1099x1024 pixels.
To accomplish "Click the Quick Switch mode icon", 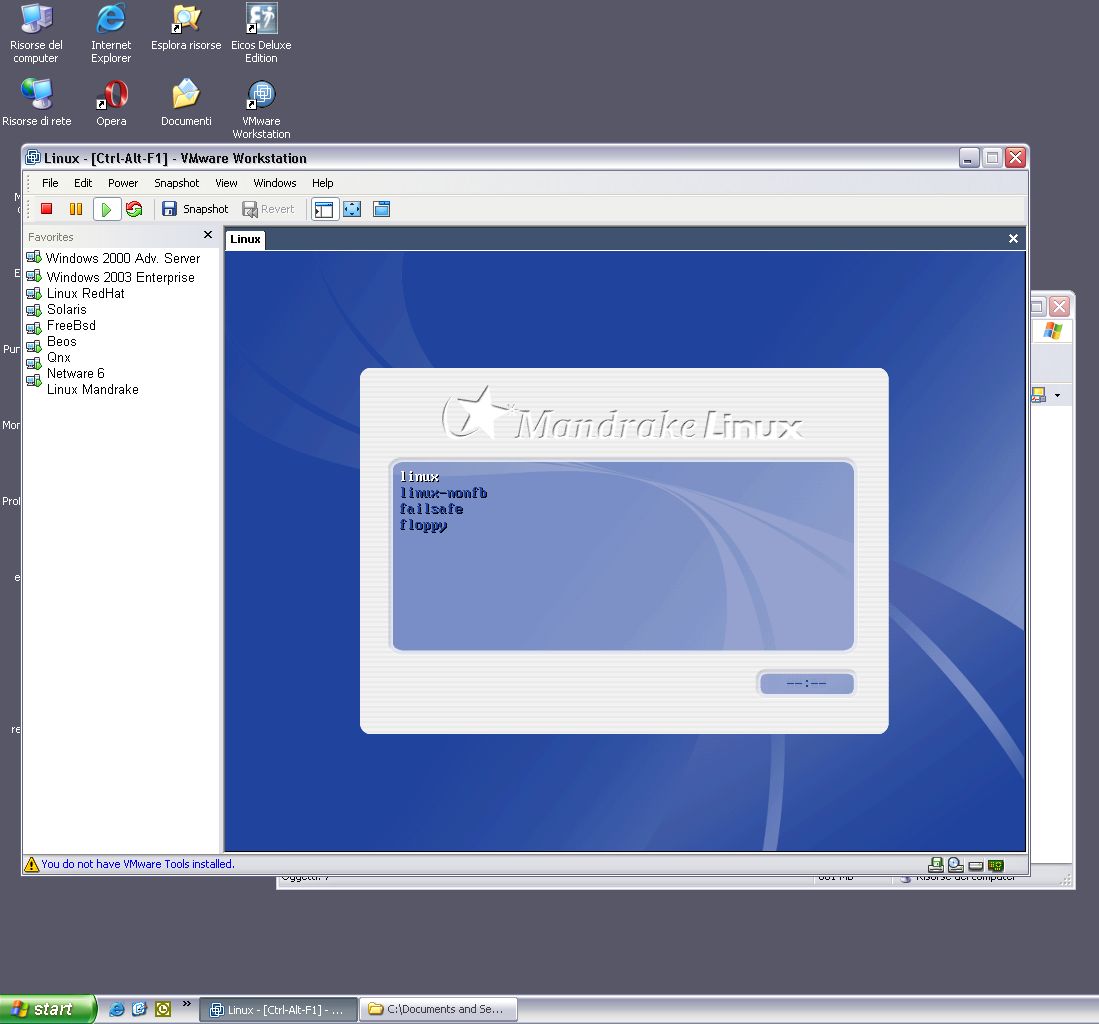I will (x=381, y=209).
